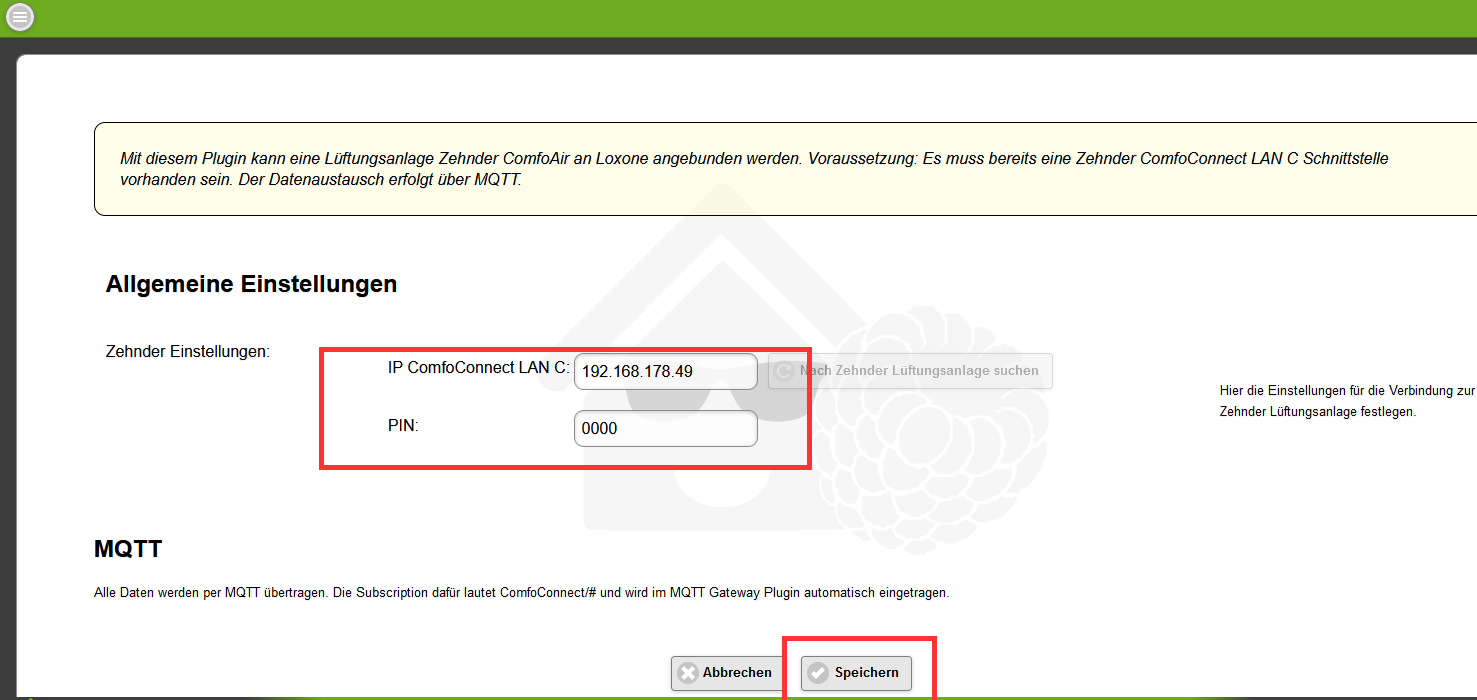Click the 'PIN:' label
Viewport: 1477px width, 700px height.
[403, 425]
